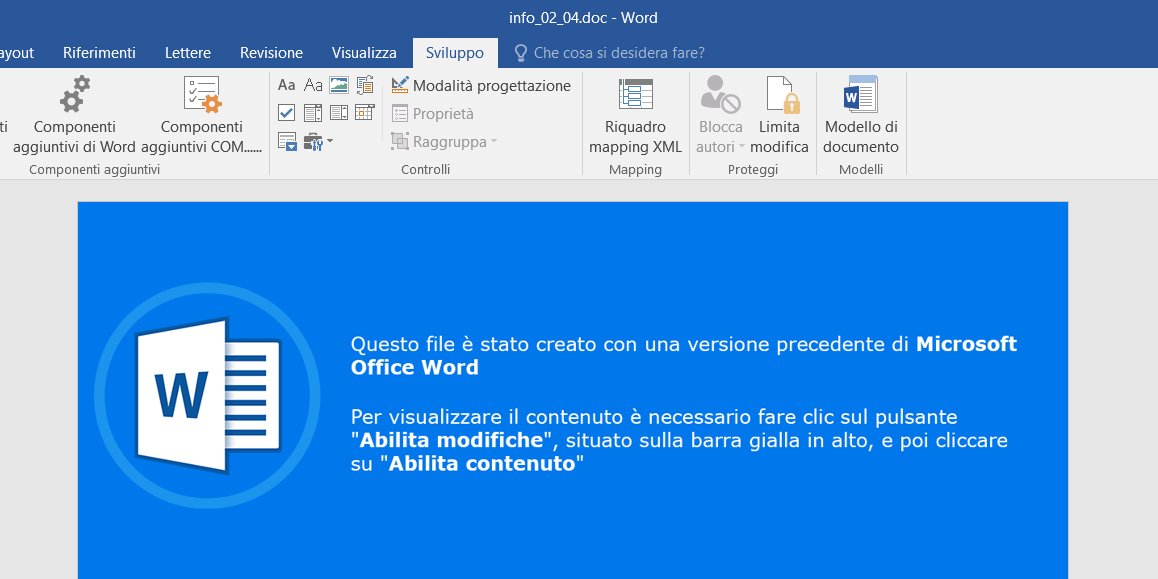Click the Word logo image in document
The height and width of the screenshot is (579, 1158).
208,396
